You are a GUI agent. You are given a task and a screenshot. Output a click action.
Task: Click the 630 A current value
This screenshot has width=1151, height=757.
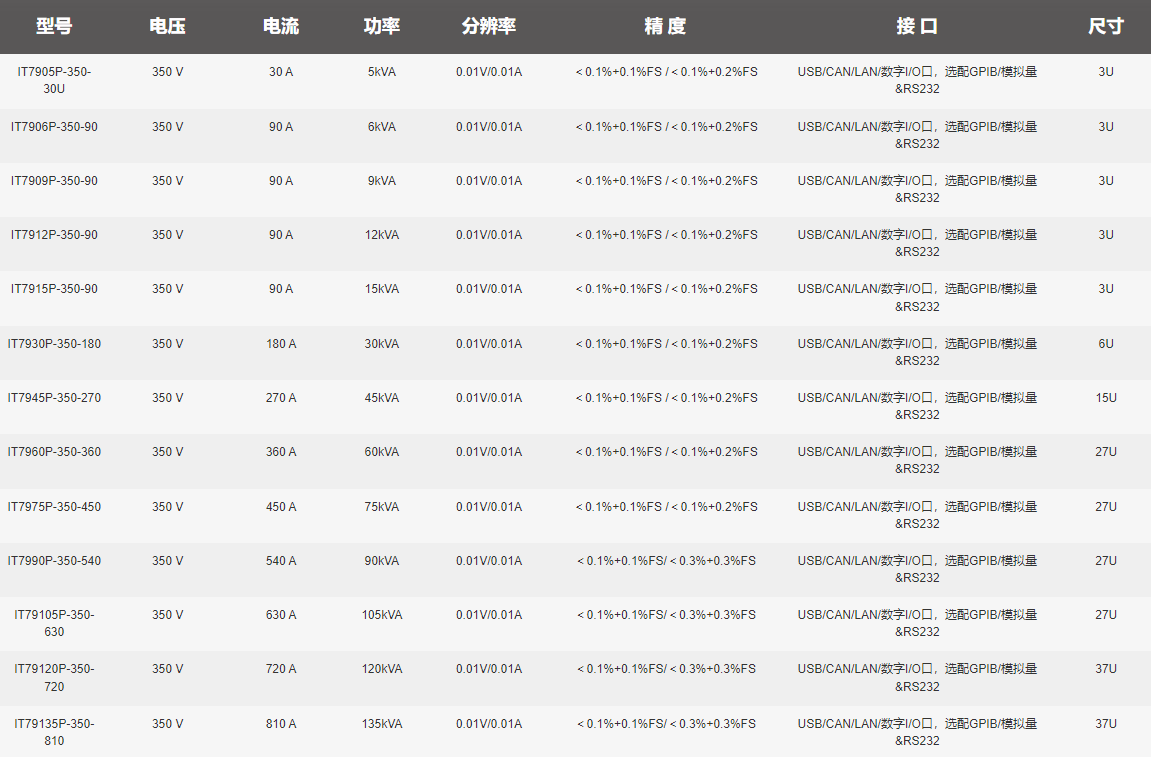click(281, 615)
